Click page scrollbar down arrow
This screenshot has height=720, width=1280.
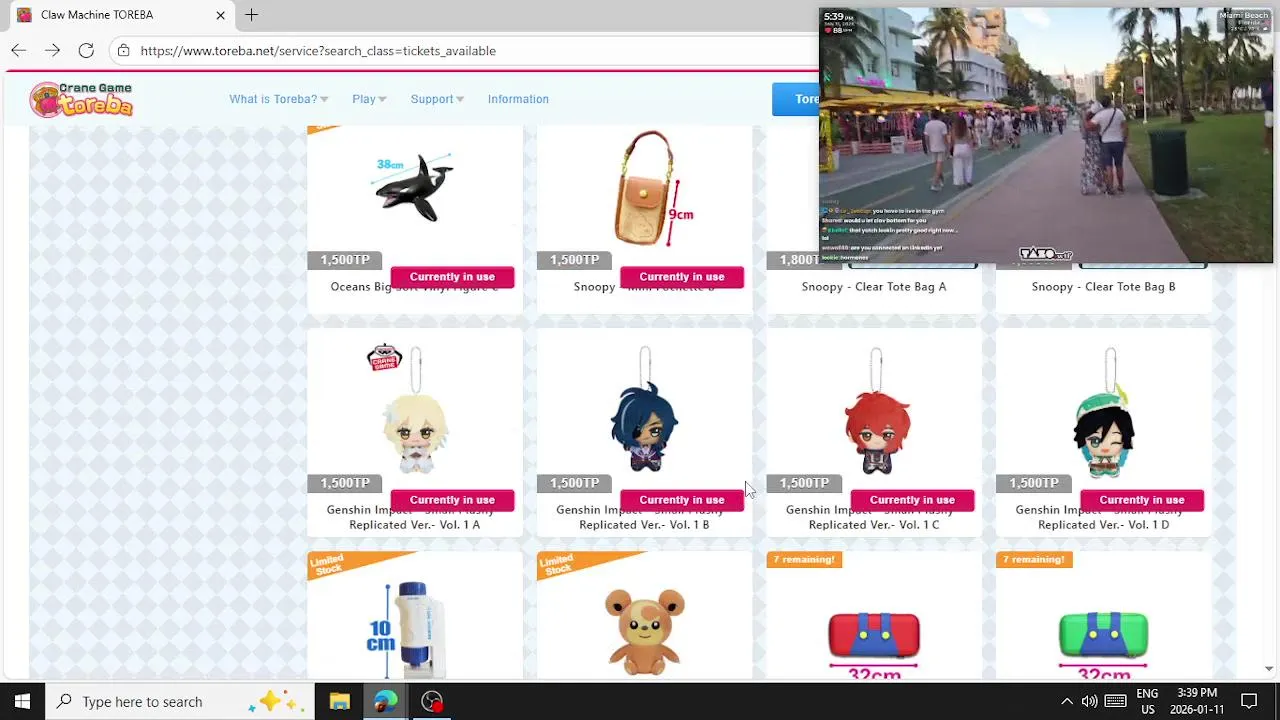1269,669
